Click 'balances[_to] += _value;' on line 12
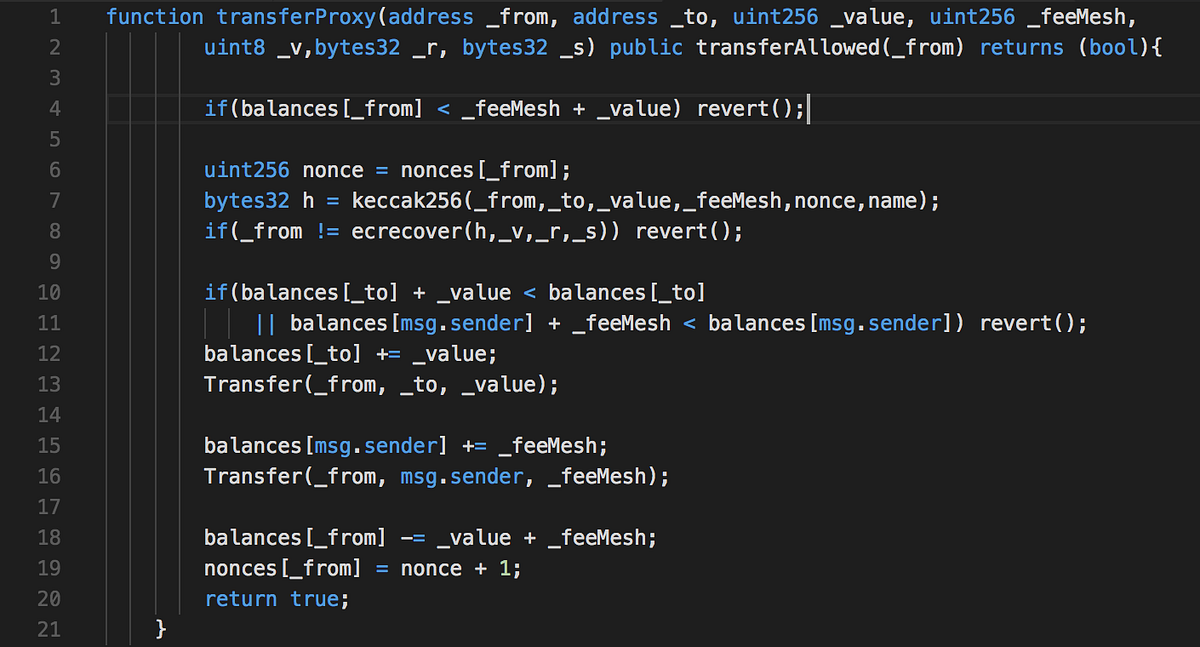The image size is (1200, 647). point(351,354)
